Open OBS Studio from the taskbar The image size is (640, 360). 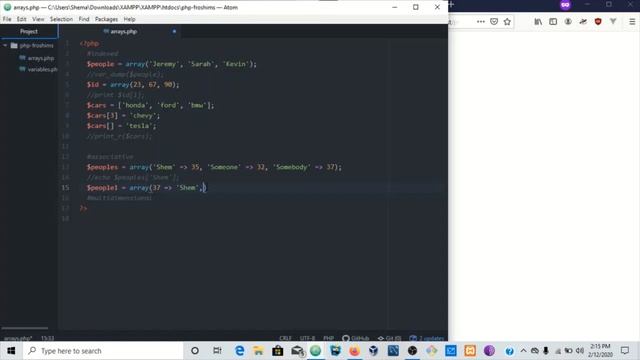tap(412, 351)
